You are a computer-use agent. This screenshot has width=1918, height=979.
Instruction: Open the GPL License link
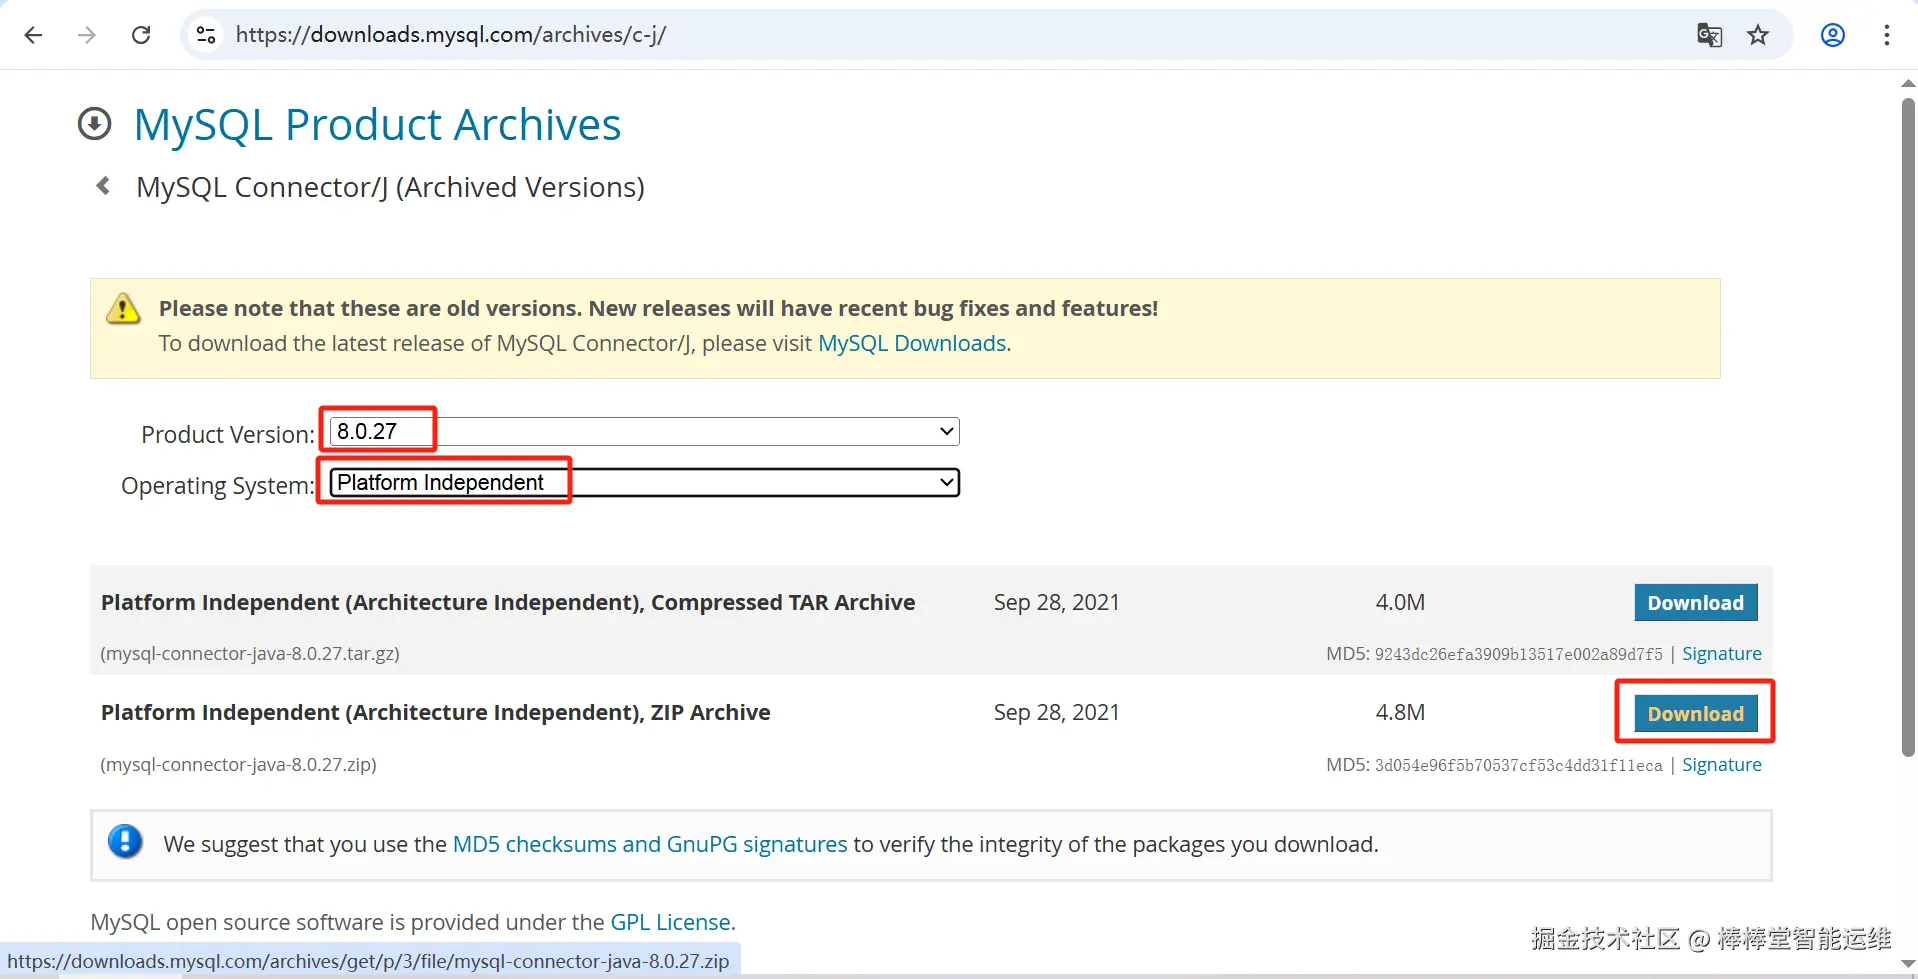point(670,922)
